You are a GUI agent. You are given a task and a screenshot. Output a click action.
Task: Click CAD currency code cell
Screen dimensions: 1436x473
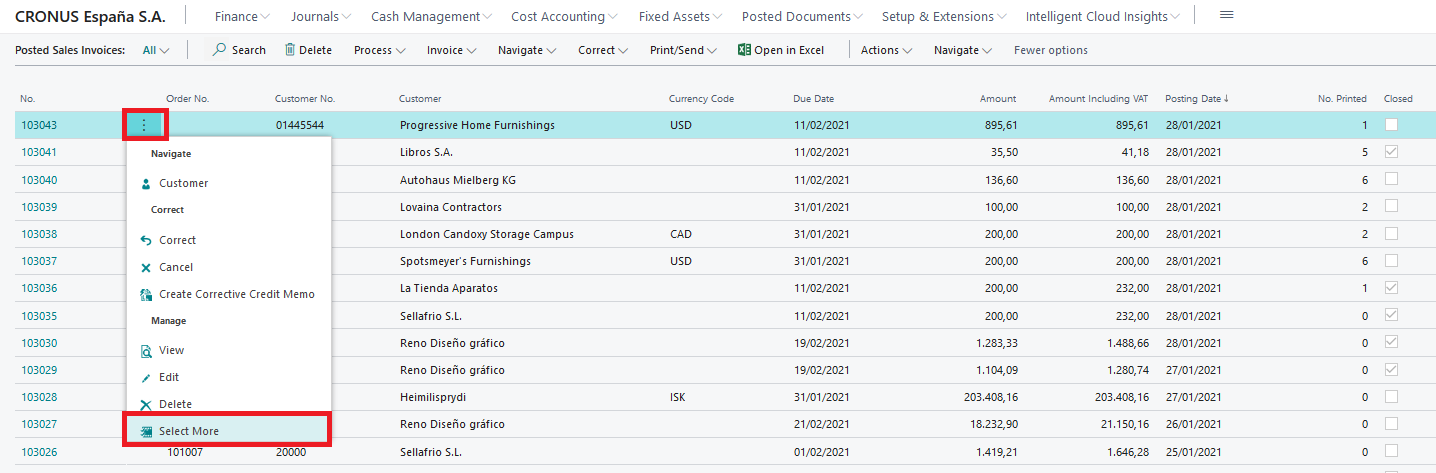[x=680, y=234]
